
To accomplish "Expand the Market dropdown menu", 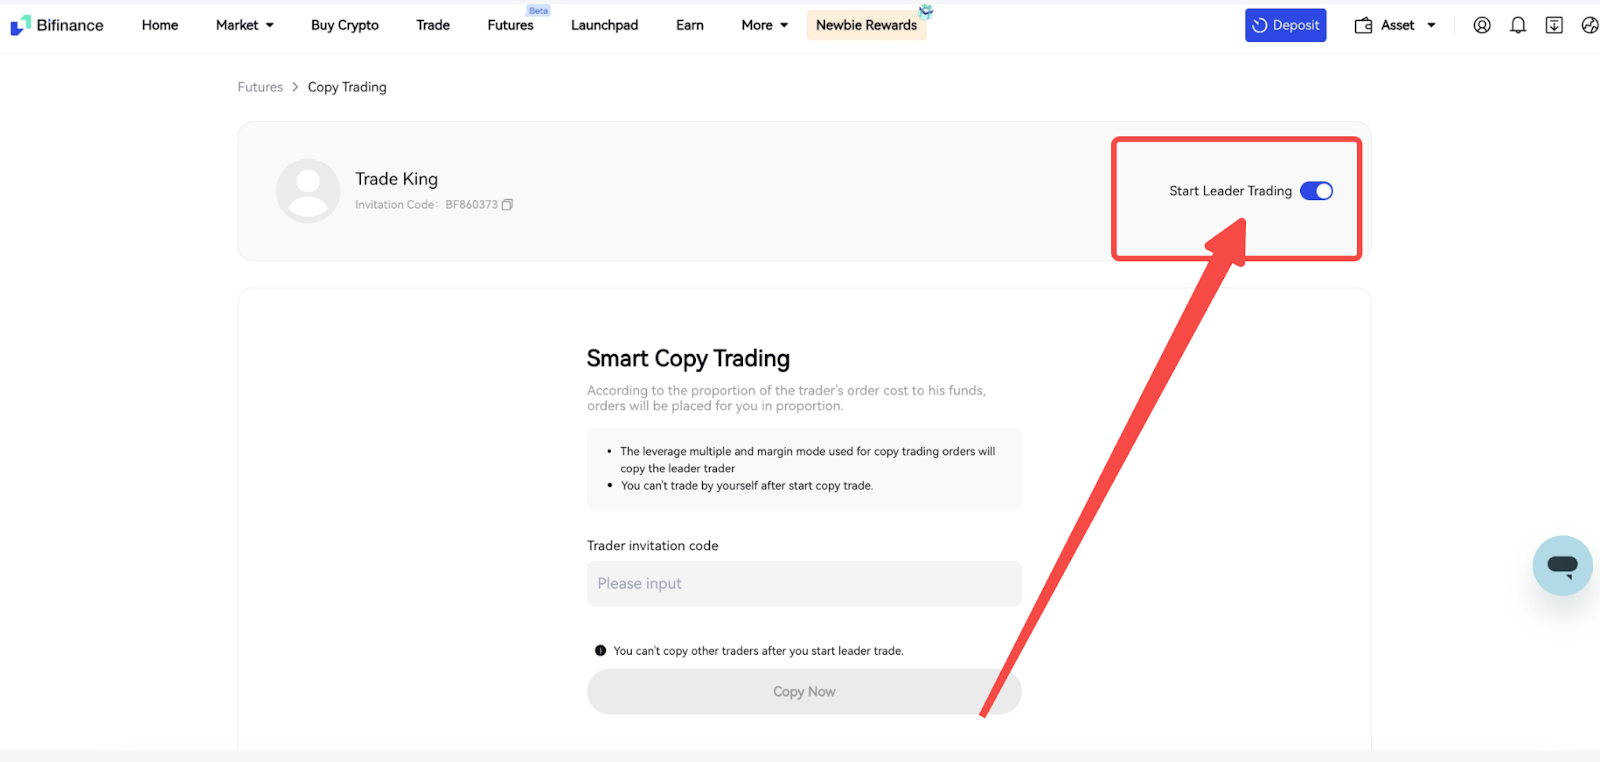I will click(244, 25).
